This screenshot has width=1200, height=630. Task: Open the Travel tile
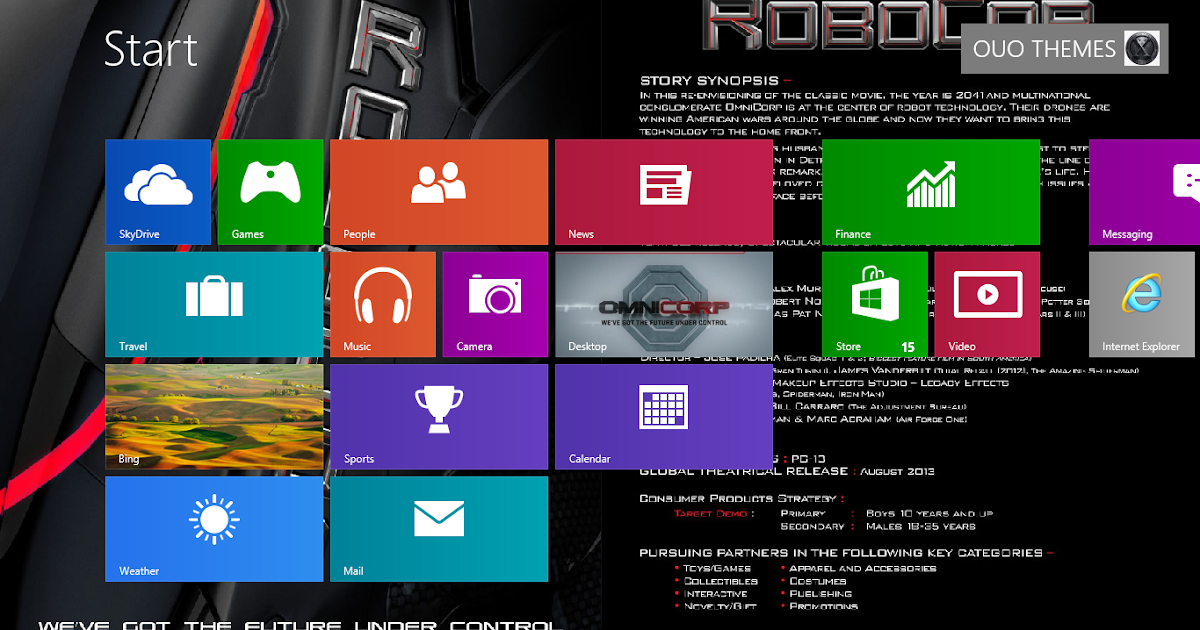[x=214, y=304]
